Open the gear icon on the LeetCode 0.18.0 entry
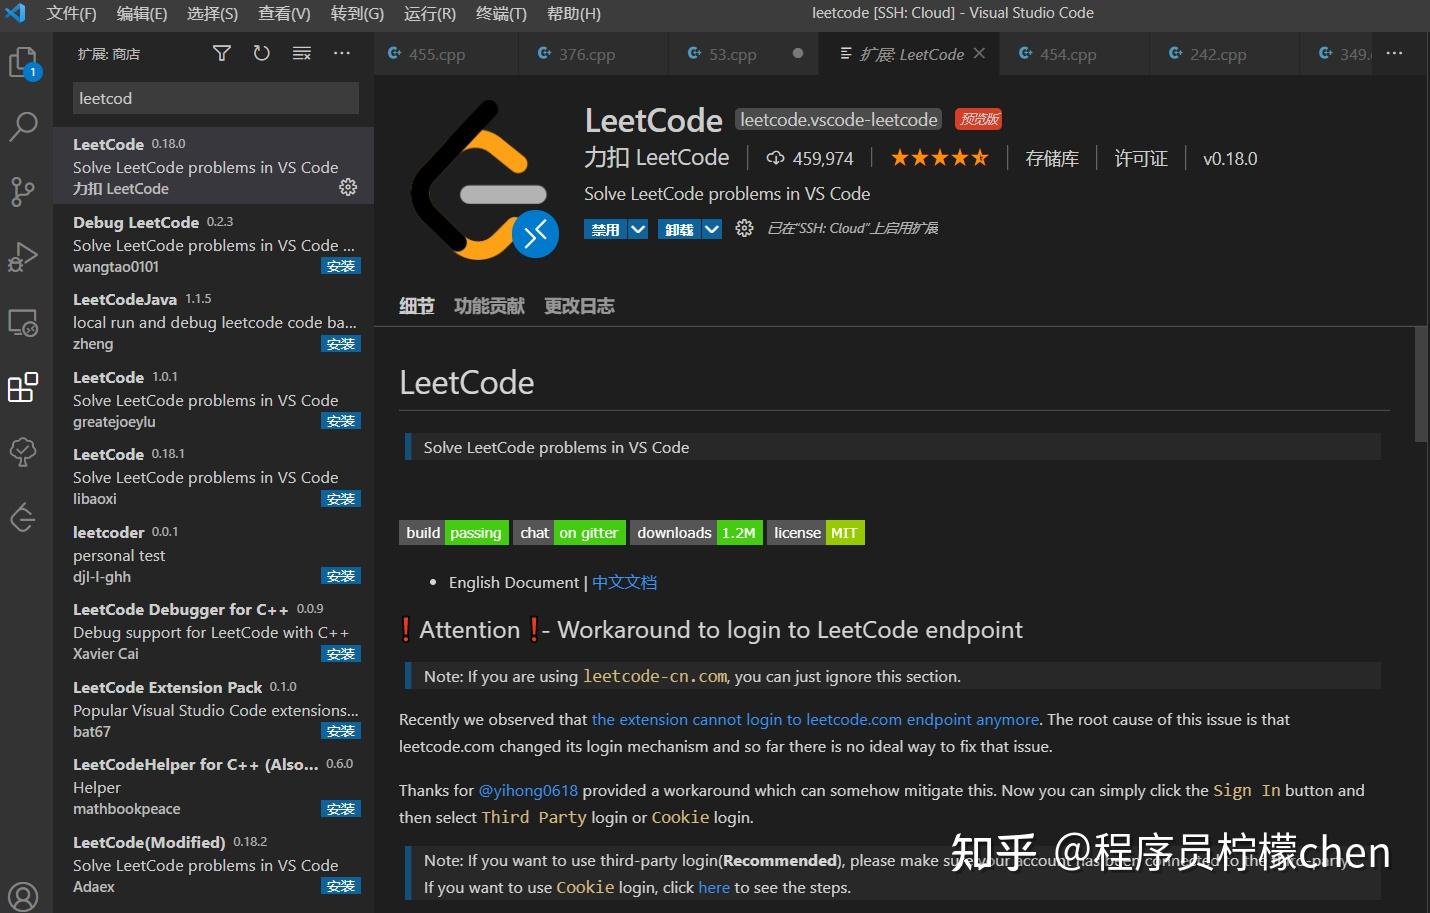The height and width of the screenshot is (913, 1430). (x=347, y=187)
